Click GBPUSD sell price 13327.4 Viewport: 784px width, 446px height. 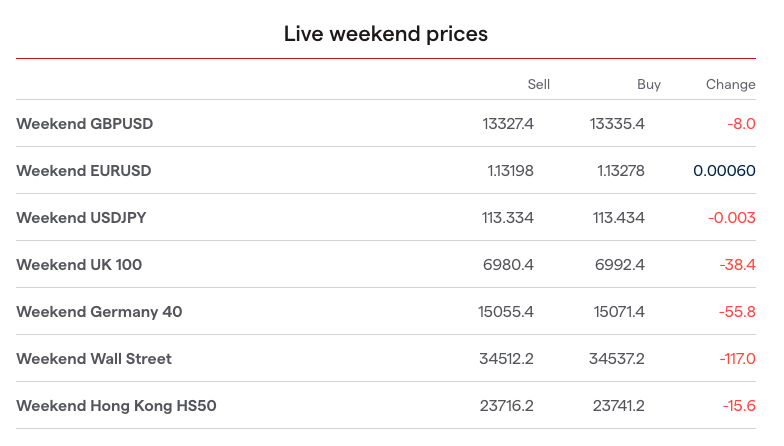click(x=508, y=124)
